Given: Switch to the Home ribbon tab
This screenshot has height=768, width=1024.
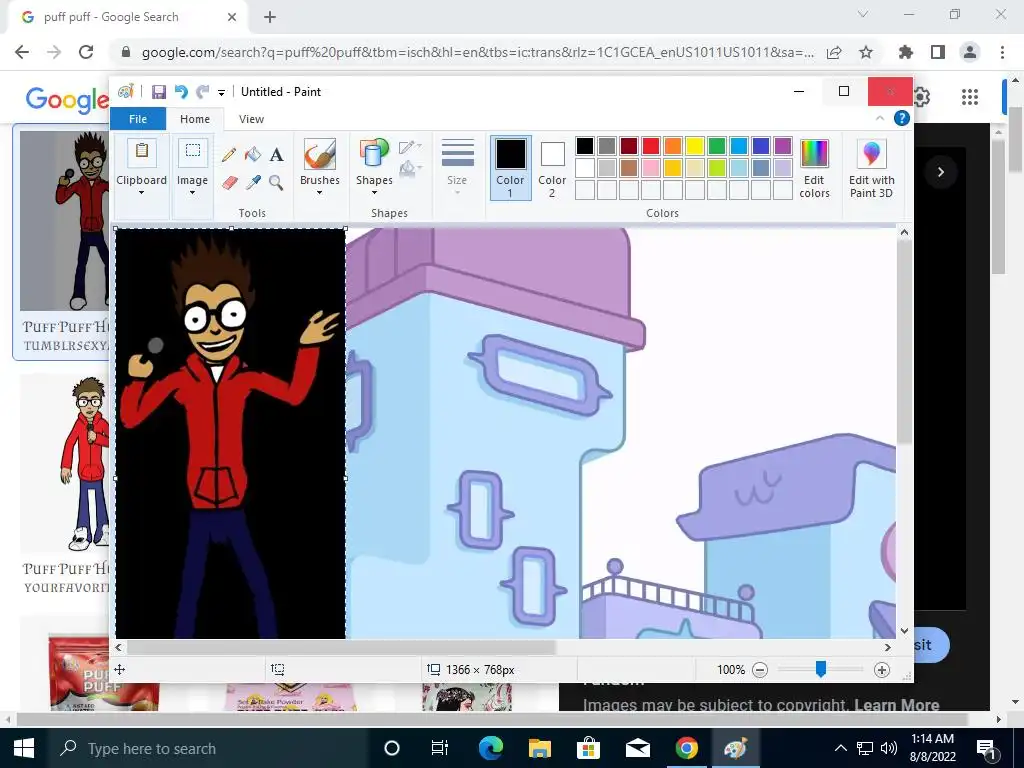Looking at the screenshot, I should pyautogui.click(x=195, y=119).
